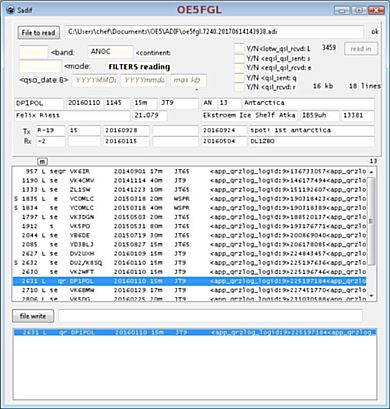Click the distance field showing 13381

(357, 116)
